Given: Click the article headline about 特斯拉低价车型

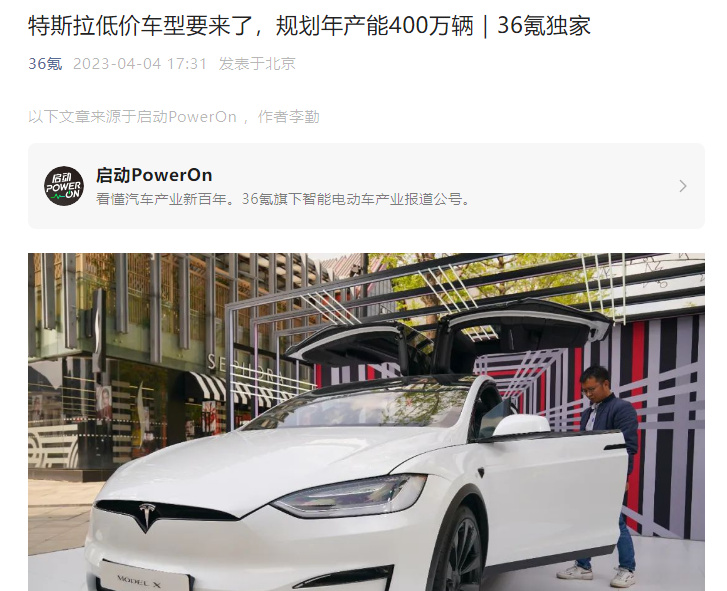Looking at the screenshot, I should point(309,25).
